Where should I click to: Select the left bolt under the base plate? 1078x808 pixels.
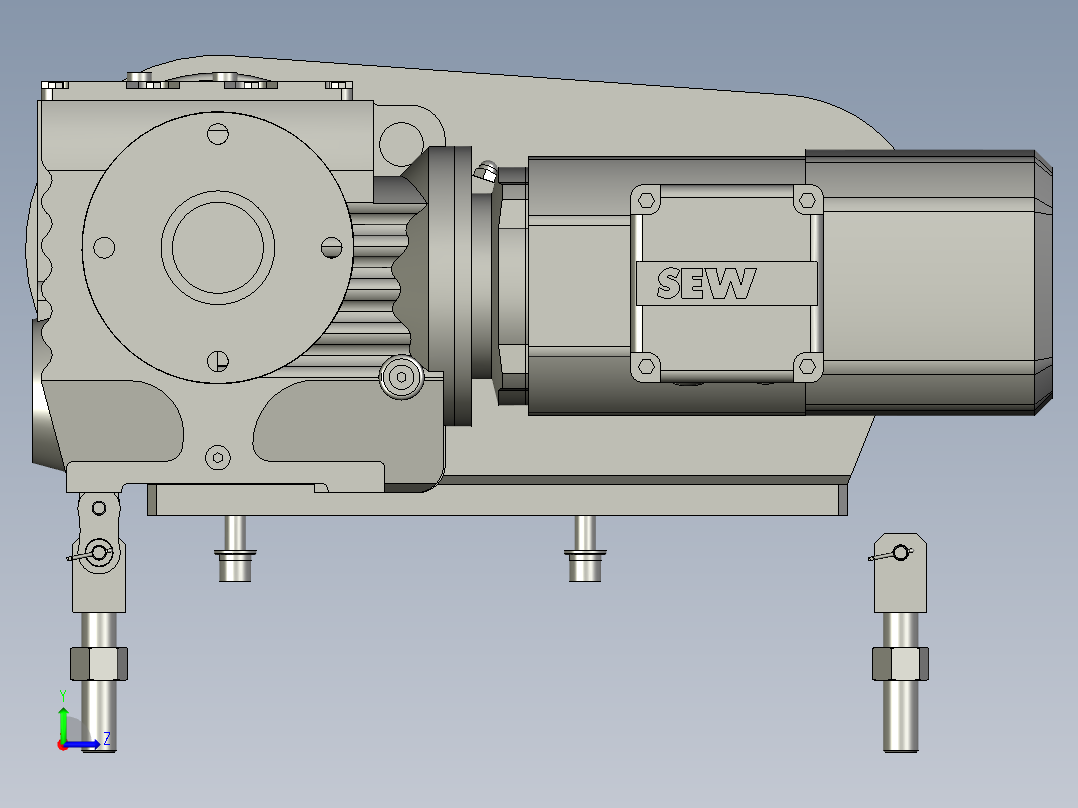point(235,549)
